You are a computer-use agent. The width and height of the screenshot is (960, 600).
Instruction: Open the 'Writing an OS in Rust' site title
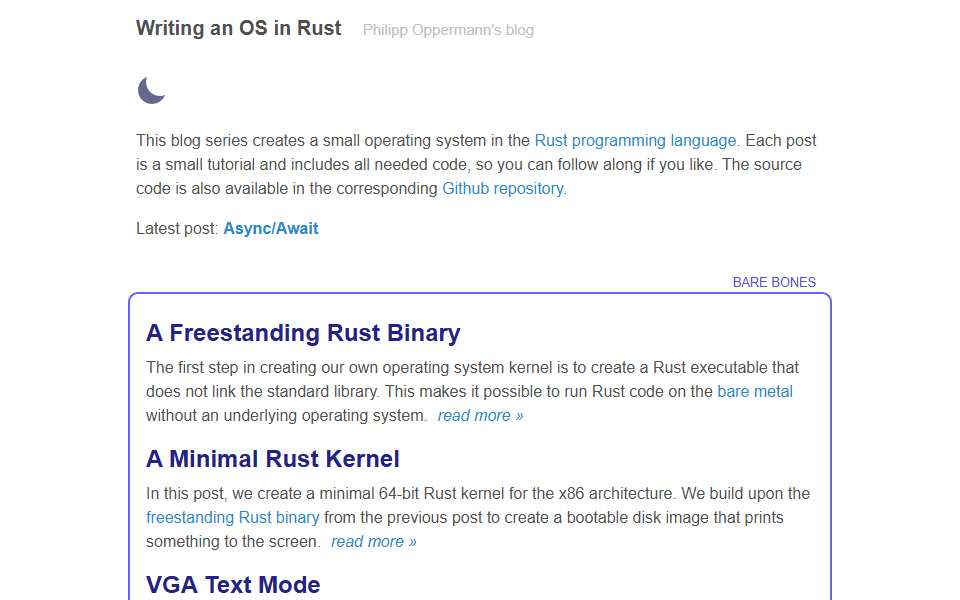pyautogui.click(x=239, y=28)
